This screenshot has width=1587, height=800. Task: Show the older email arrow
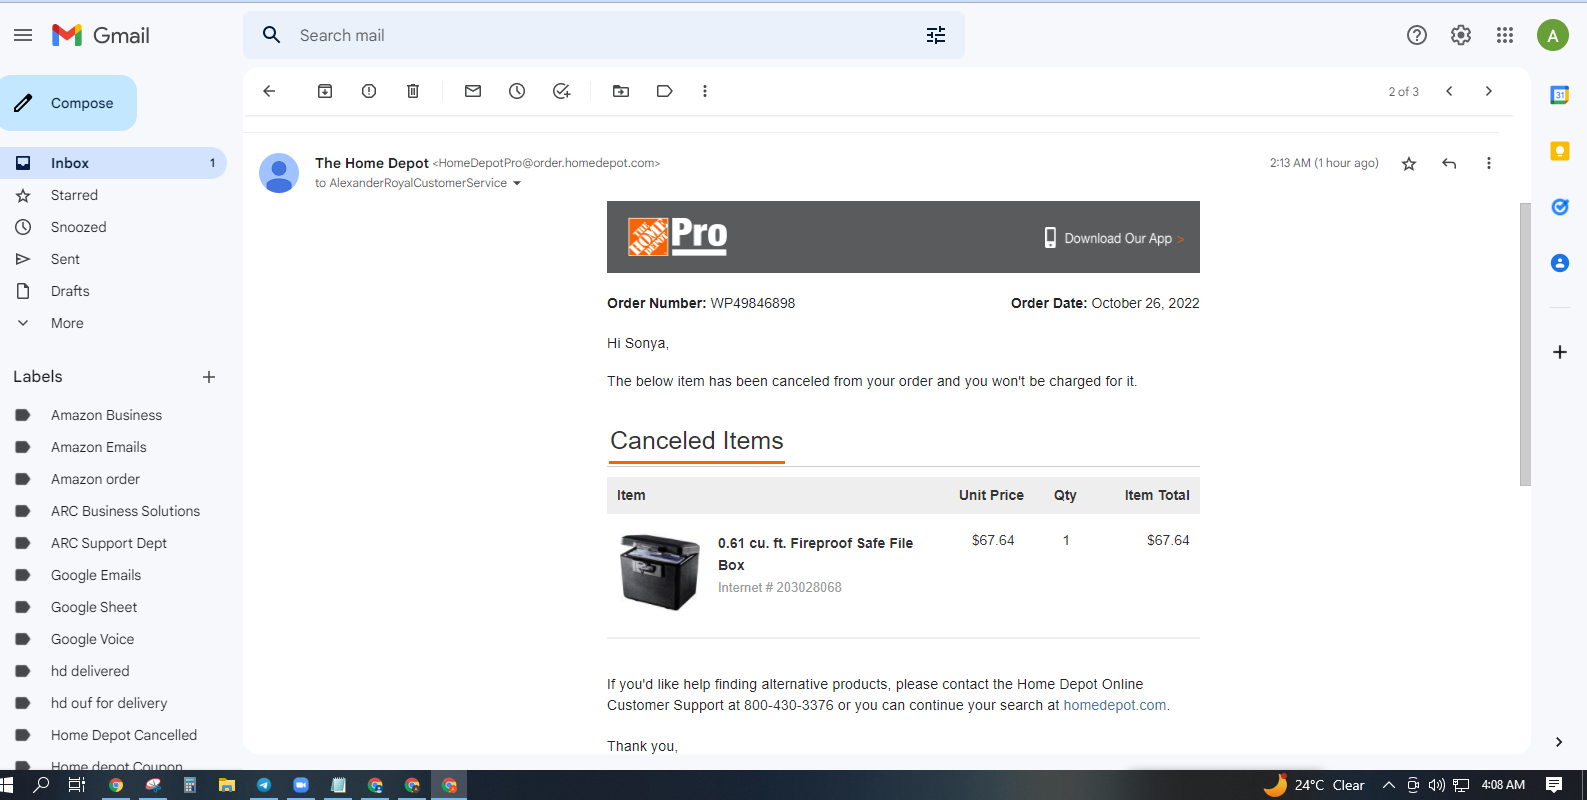[1489, 91]
